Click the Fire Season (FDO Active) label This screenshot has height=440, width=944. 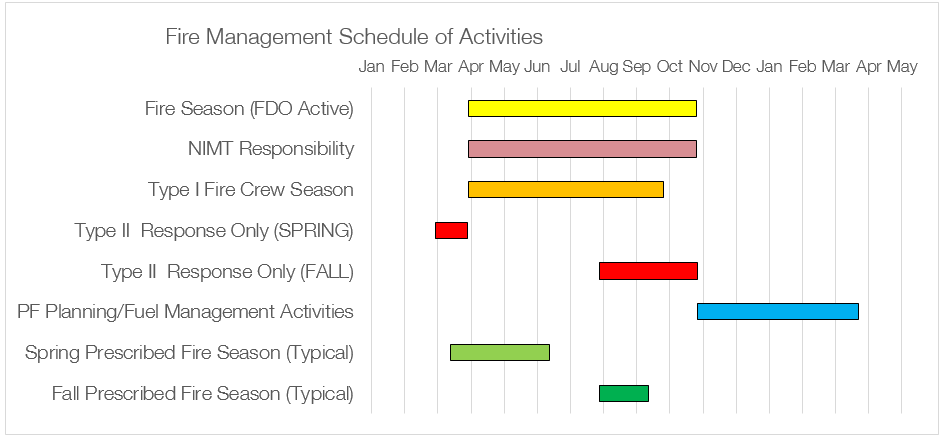point(249,108)
